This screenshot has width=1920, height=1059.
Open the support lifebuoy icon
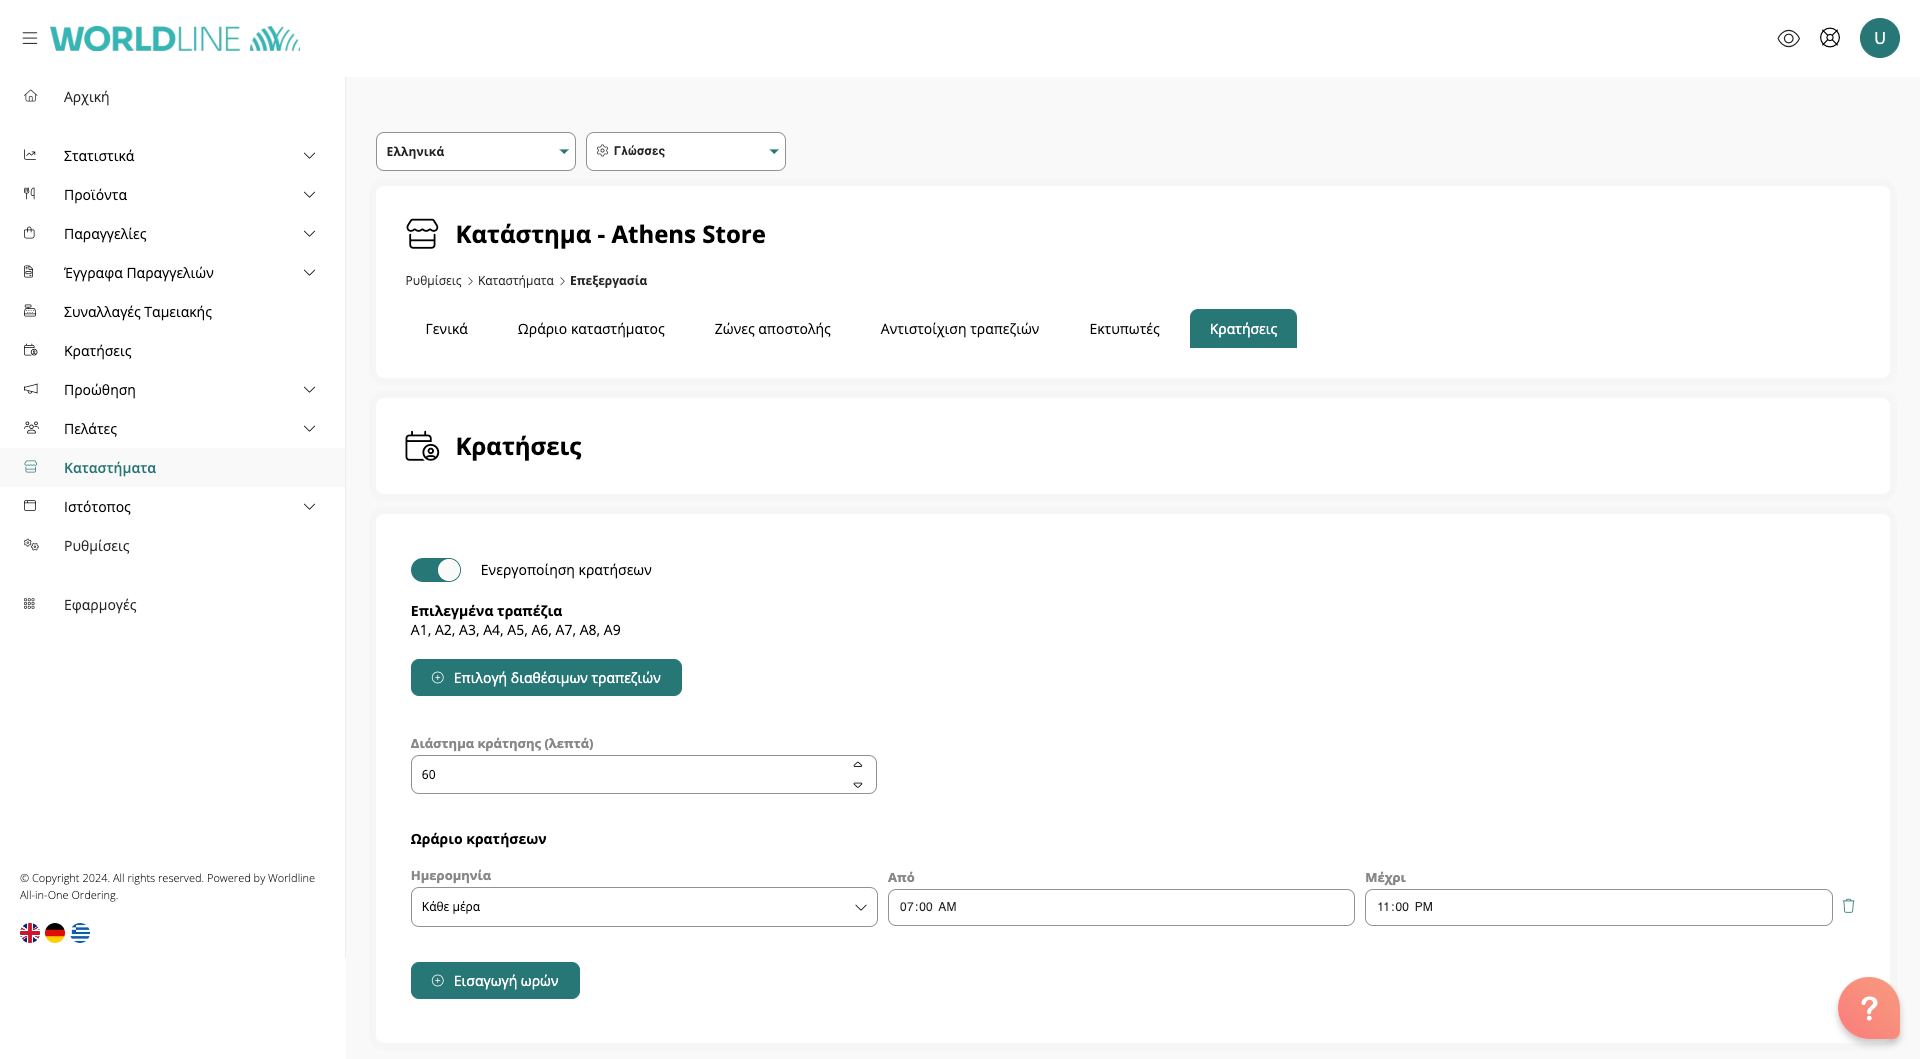click(1829, 38)
